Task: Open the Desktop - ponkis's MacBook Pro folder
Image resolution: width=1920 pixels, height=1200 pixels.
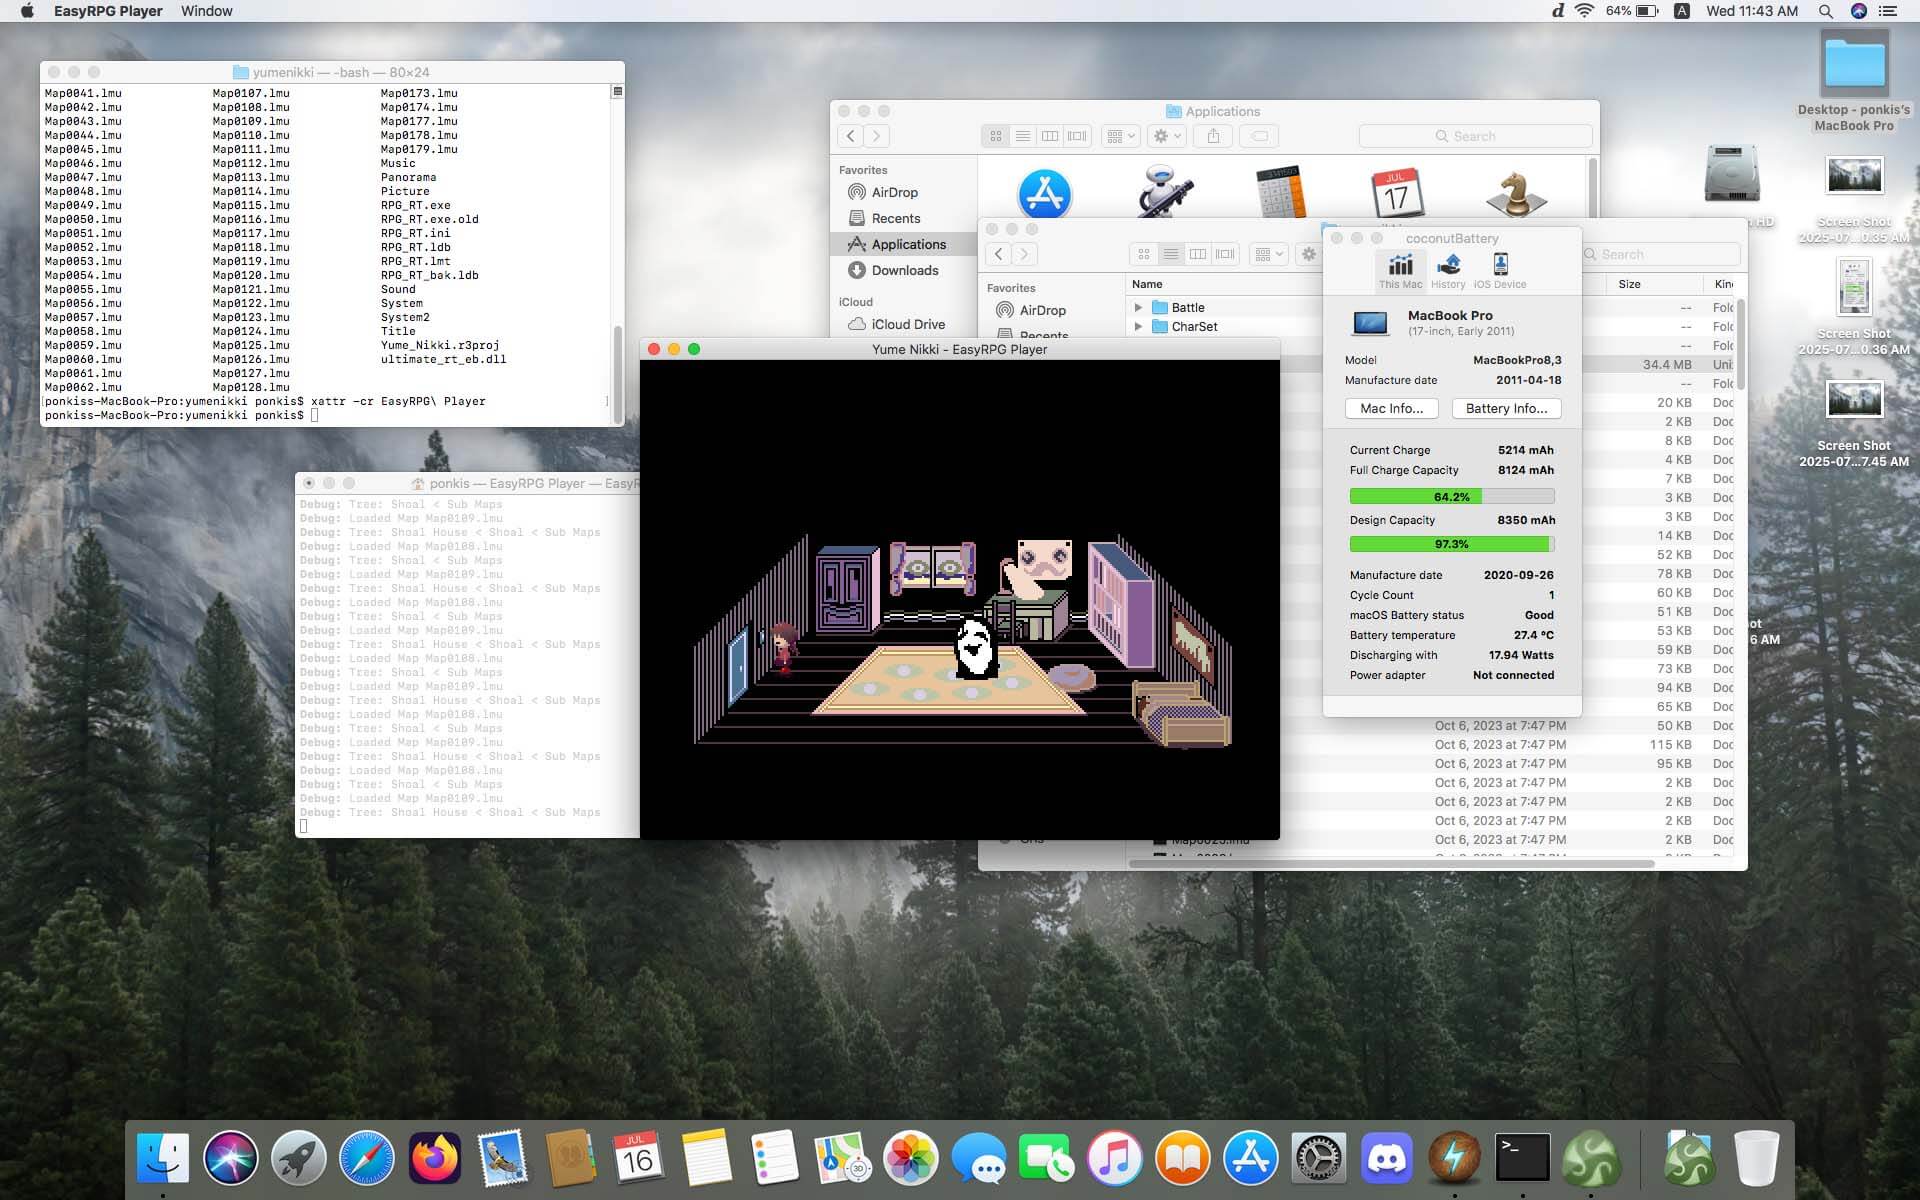Action: tap(1854, 64)
